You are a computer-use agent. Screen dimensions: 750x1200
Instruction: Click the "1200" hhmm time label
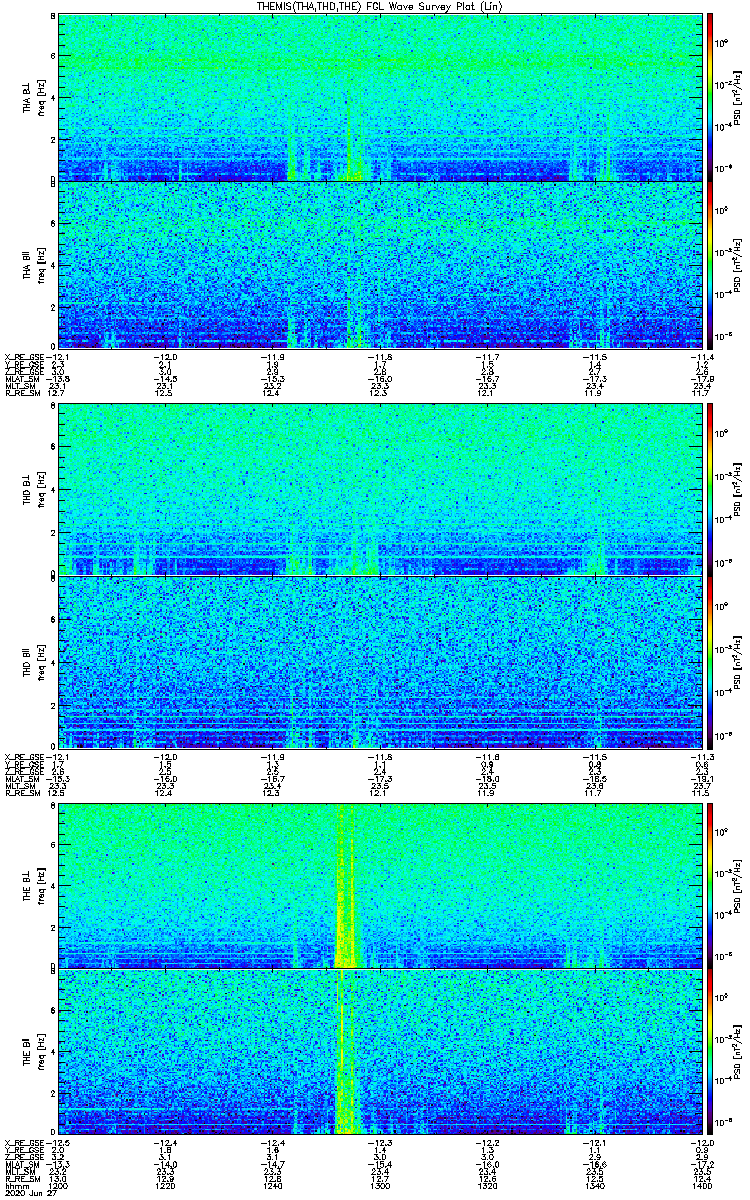pos(58,1187)
